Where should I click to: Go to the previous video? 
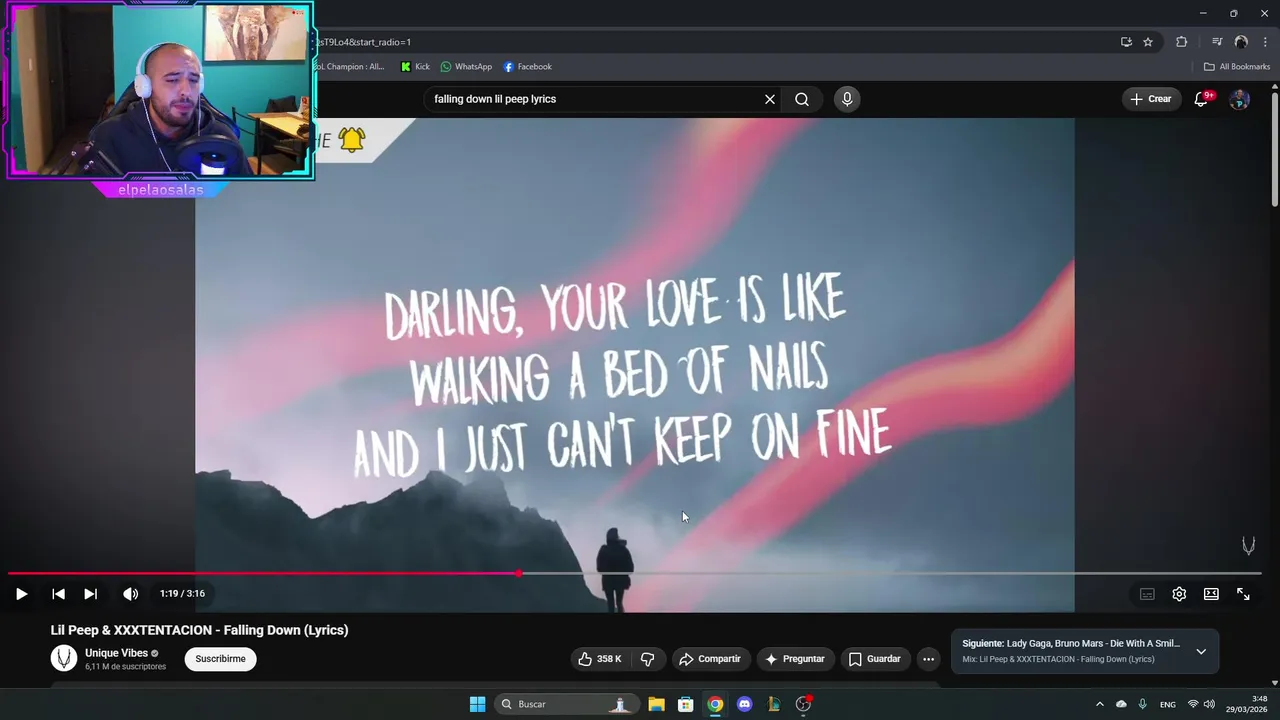click(x=58, y=594)
